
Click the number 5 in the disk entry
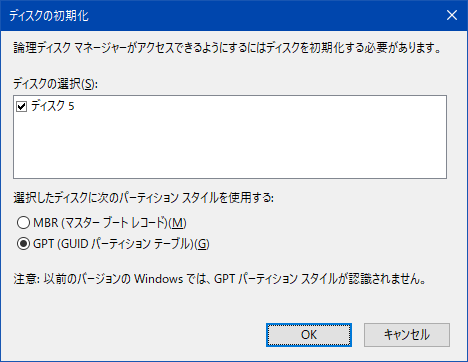71,106
